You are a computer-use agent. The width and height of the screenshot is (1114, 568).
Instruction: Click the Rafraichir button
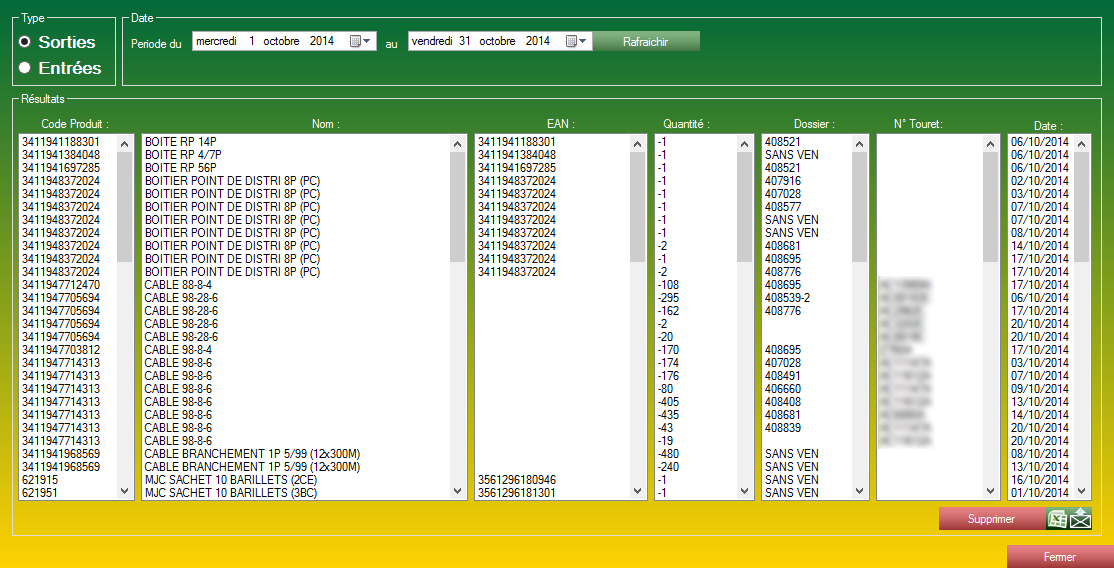tap(645, 41)
